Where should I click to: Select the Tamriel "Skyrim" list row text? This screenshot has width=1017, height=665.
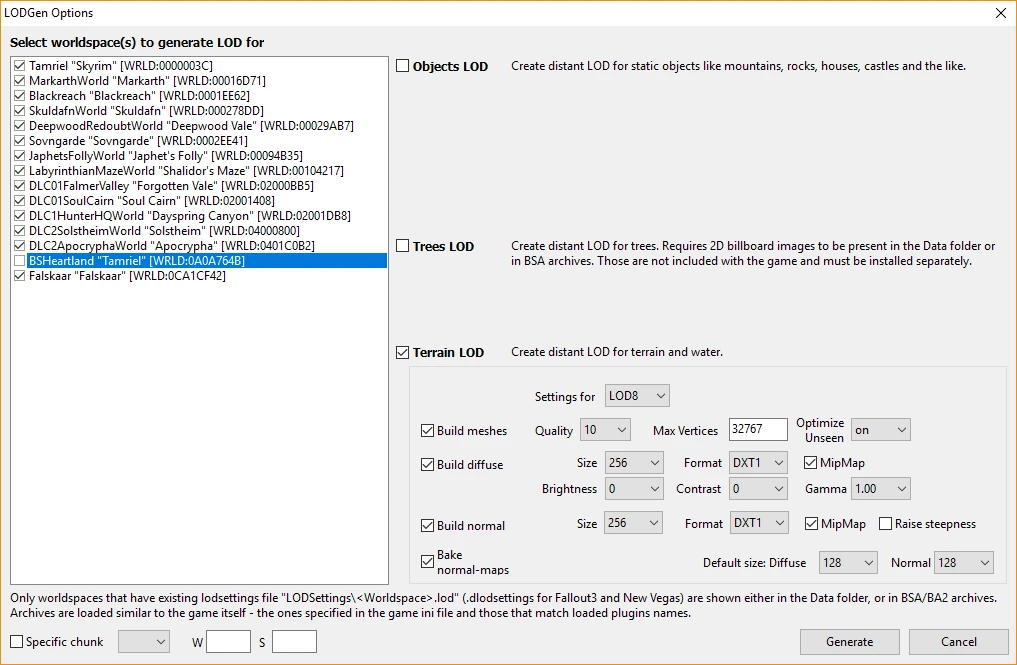pos(121,66)
